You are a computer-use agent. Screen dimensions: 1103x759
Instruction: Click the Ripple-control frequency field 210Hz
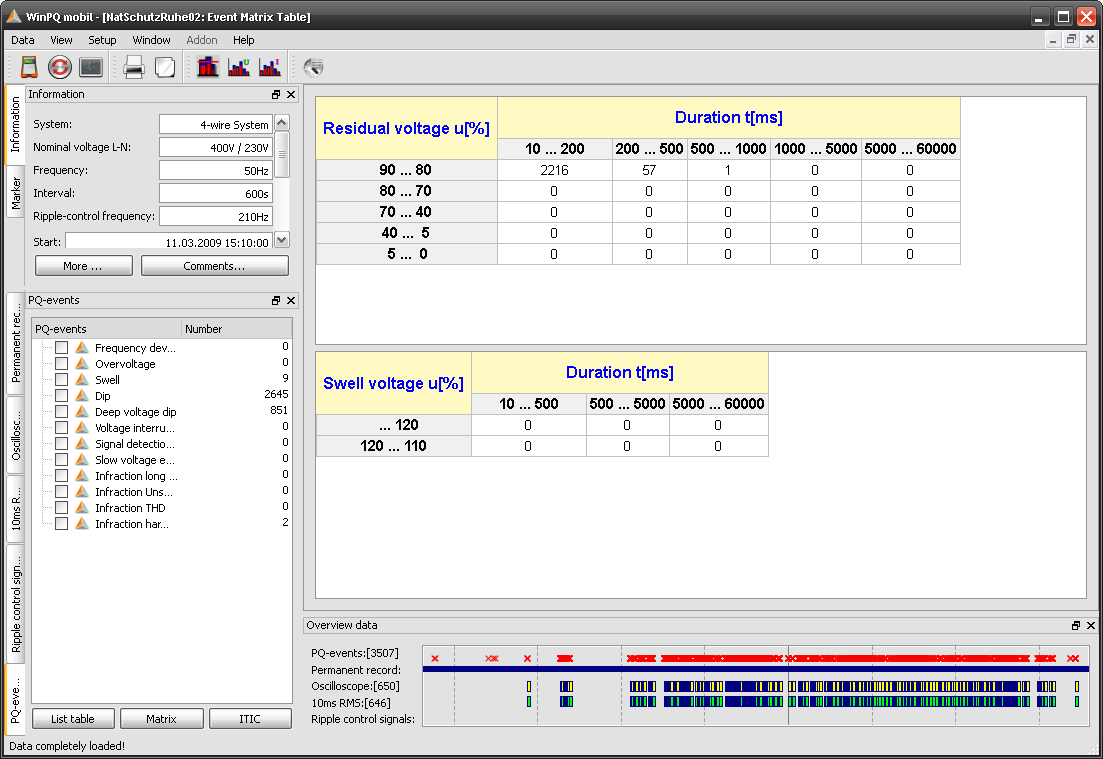(x=215, y=216)
